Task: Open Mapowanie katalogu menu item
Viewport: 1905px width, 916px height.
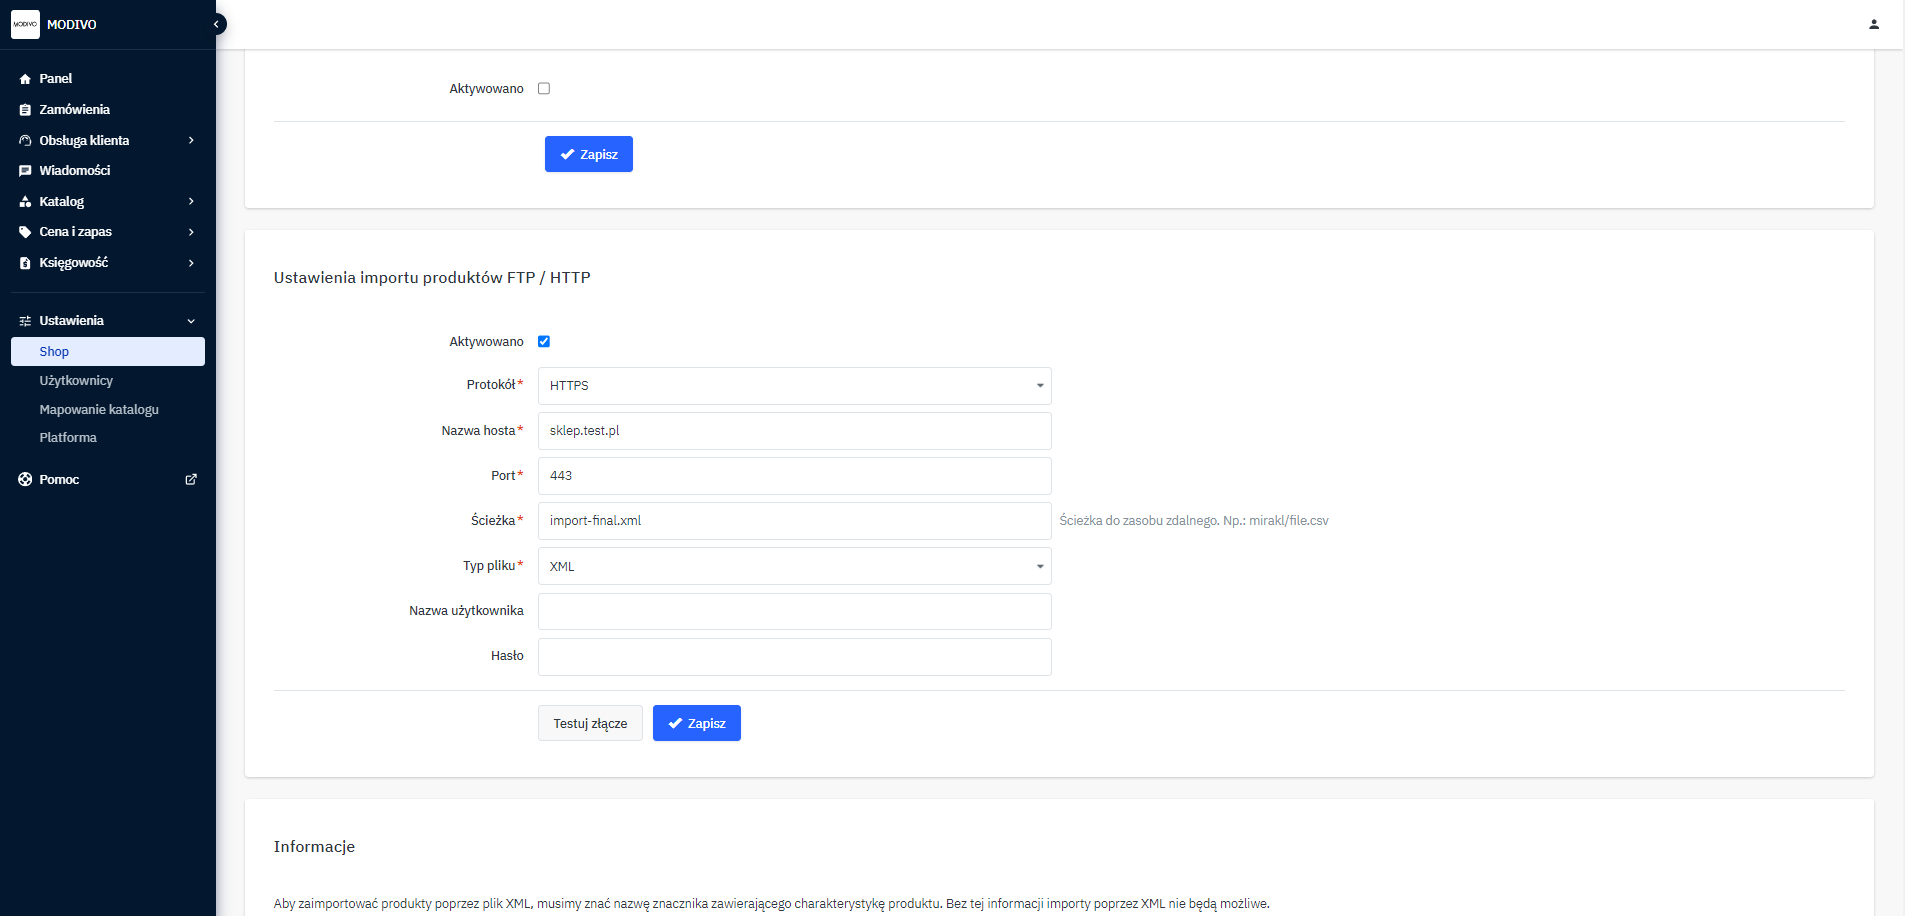Action: point(99,410)
